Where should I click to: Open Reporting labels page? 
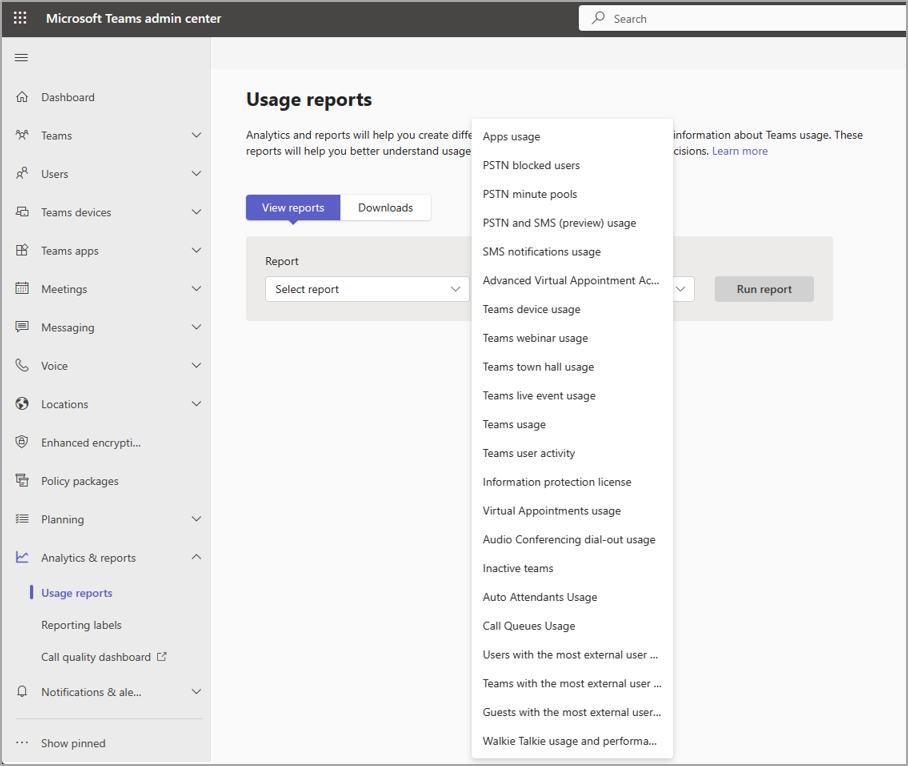pyautogui.click(x=82, y=625)
